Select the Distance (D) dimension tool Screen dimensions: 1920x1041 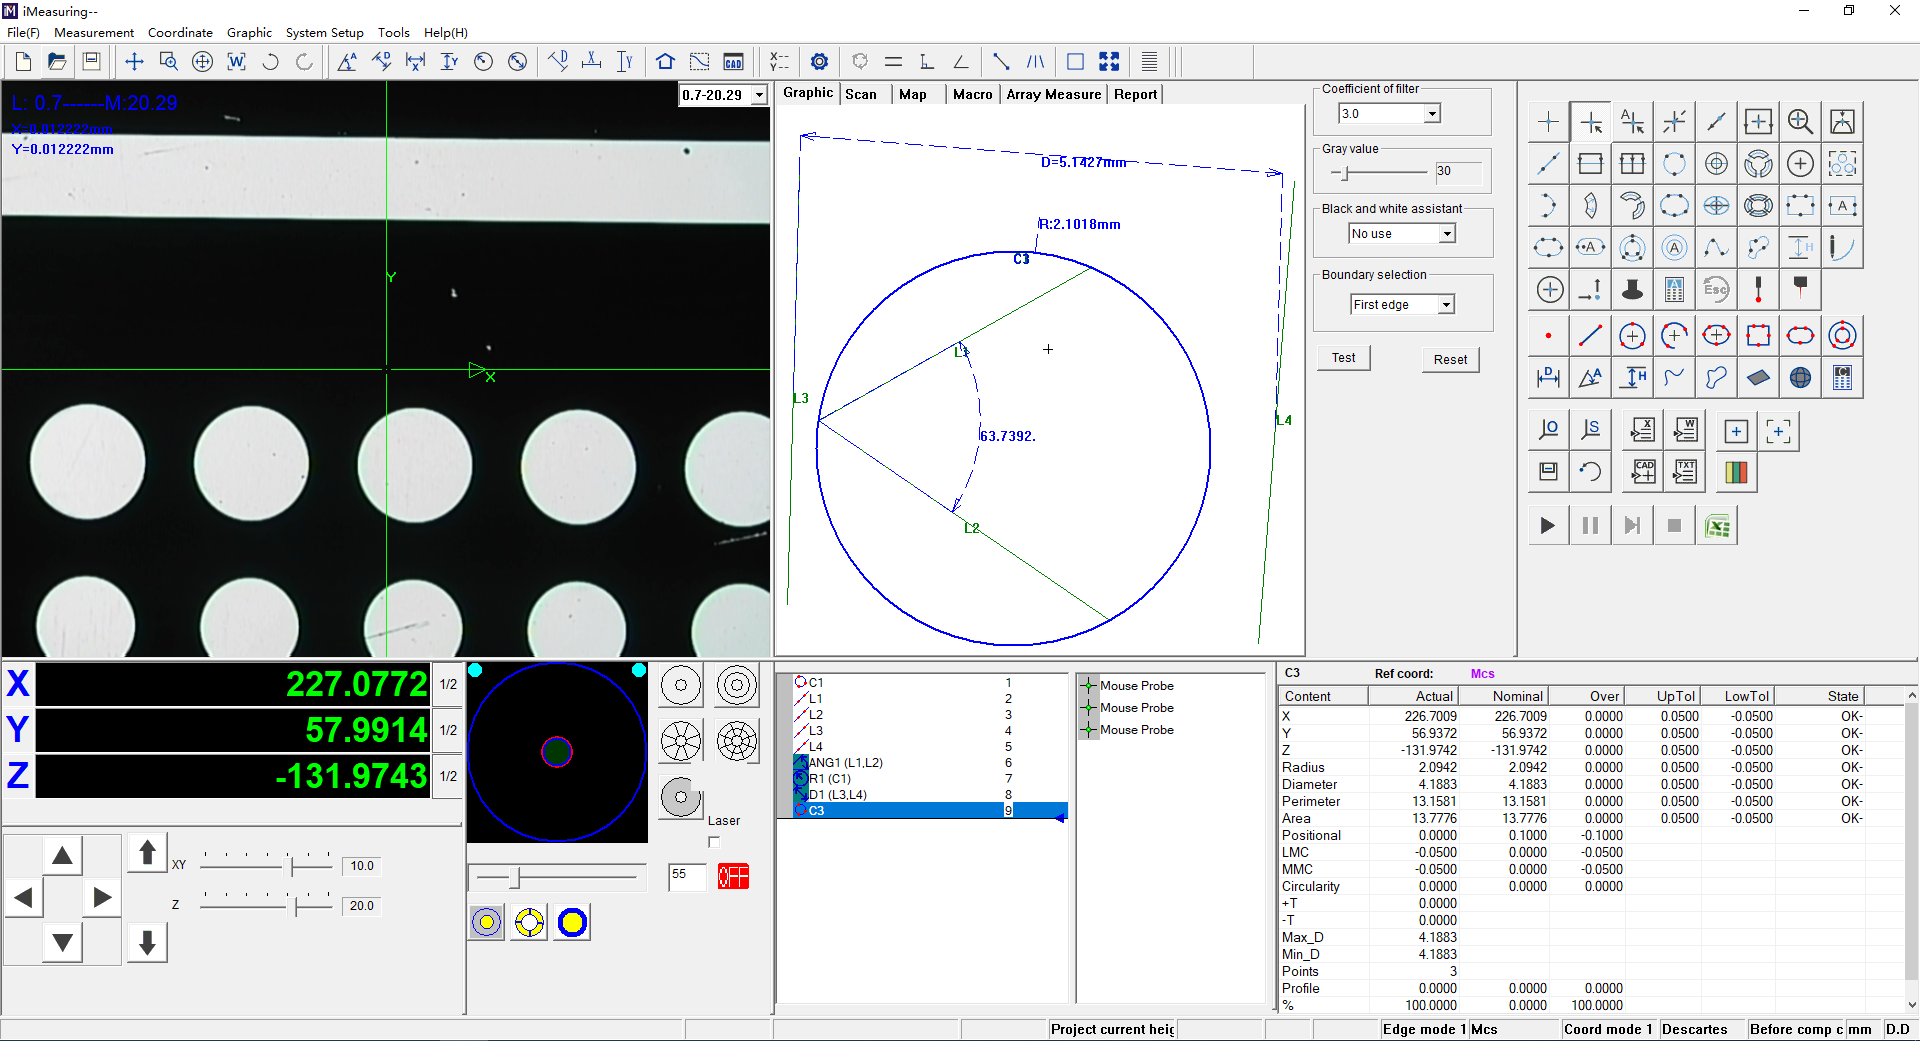(x=1548, y=378)
